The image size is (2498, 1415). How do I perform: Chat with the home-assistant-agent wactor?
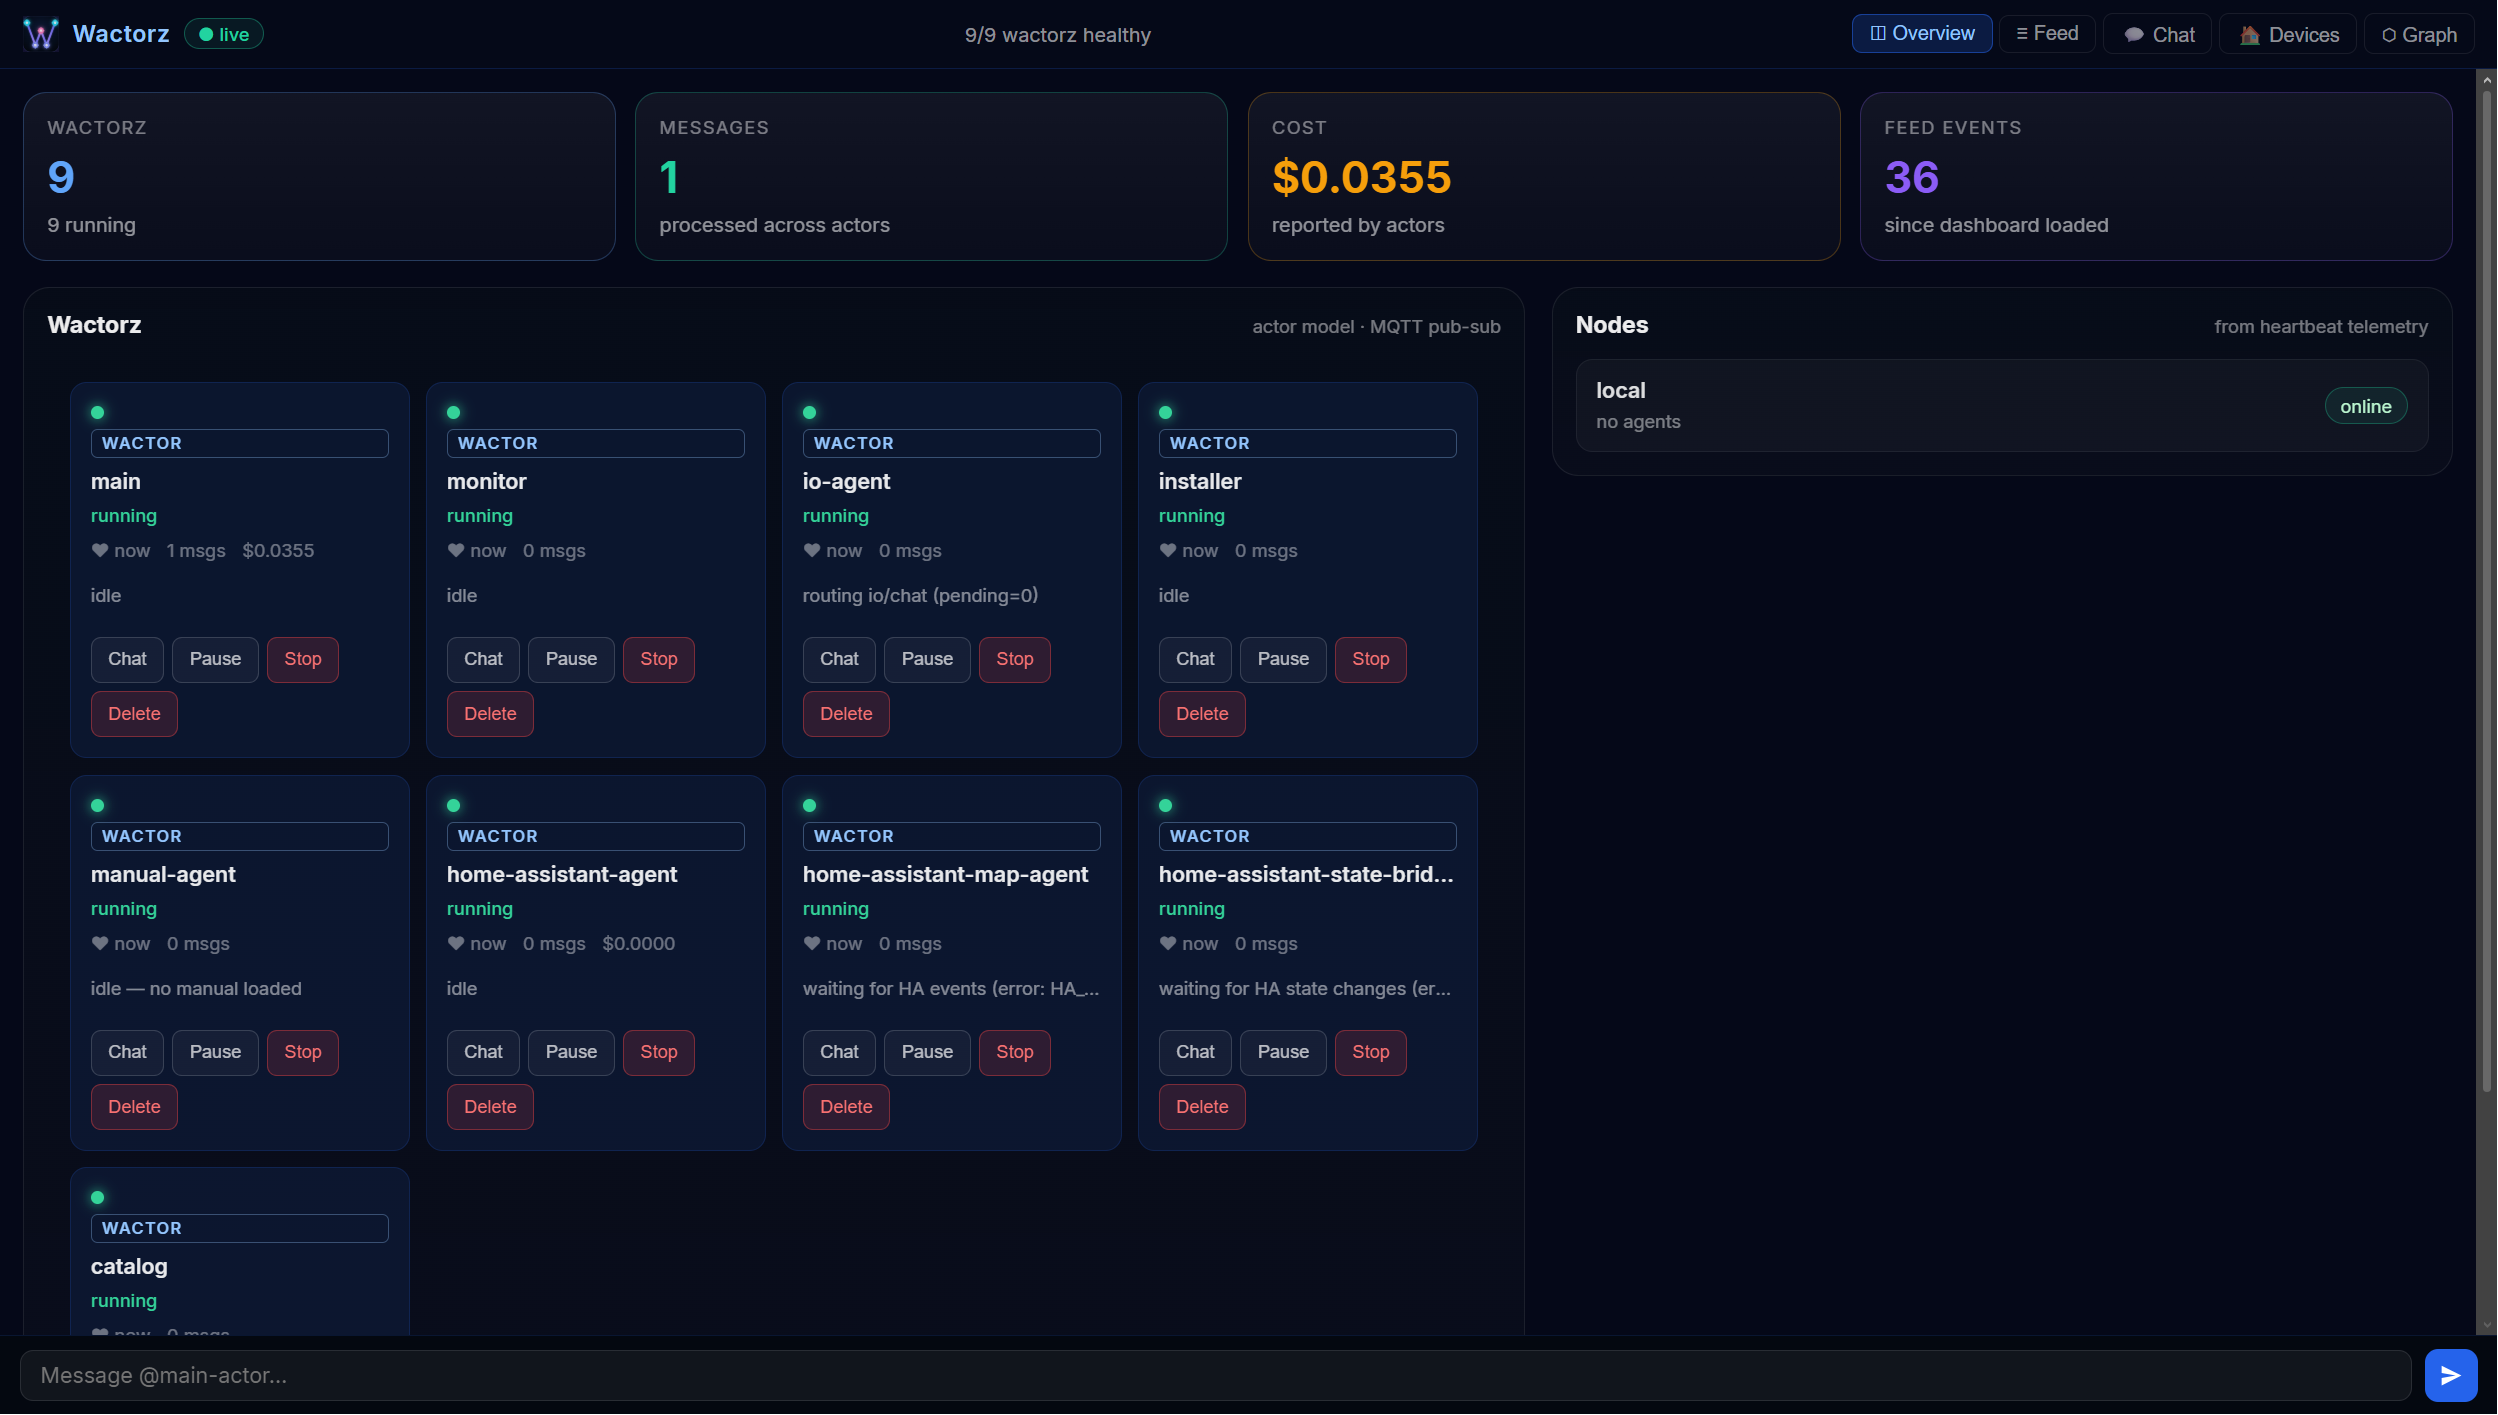[x=483, y=1052]
